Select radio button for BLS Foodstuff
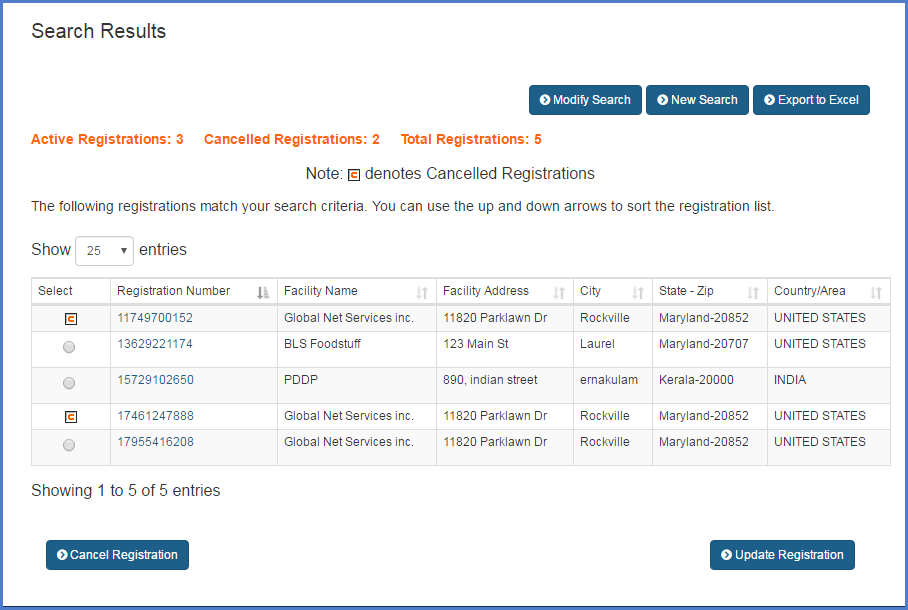The image size is (908, 610). pos(69,347)
